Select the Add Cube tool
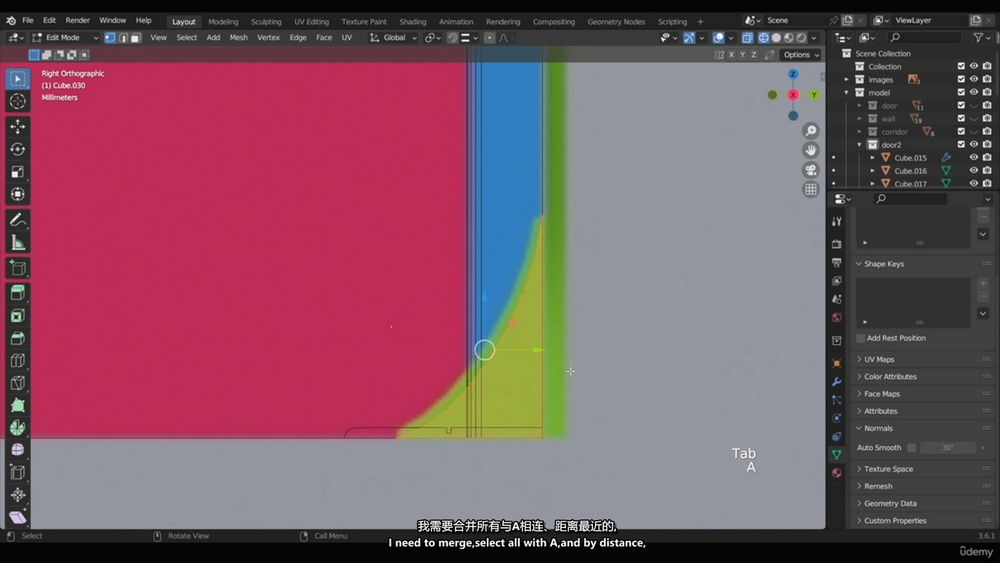This screenshot has height=563, width=1000. (x=17, y=268)
